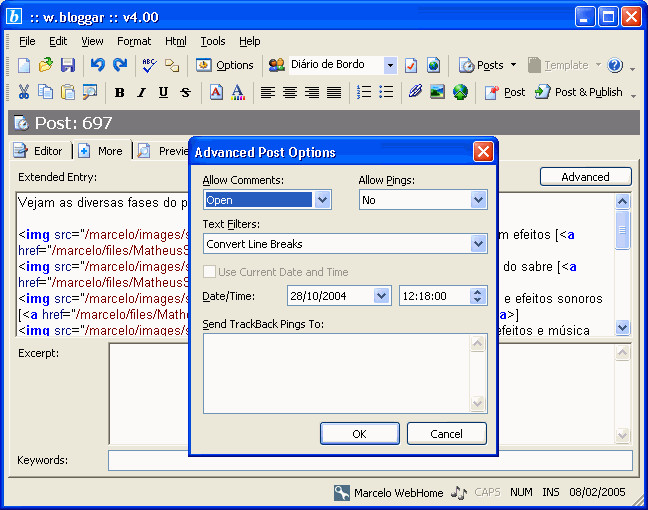
Task: Click the accounts people icon
Action: click(276, 65)
